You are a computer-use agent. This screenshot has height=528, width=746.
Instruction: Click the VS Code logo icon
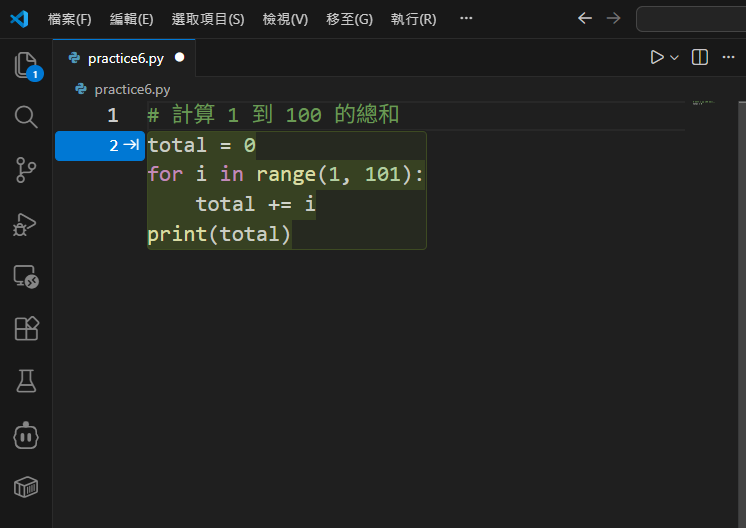pyautogui.click(x=20, y=19)
